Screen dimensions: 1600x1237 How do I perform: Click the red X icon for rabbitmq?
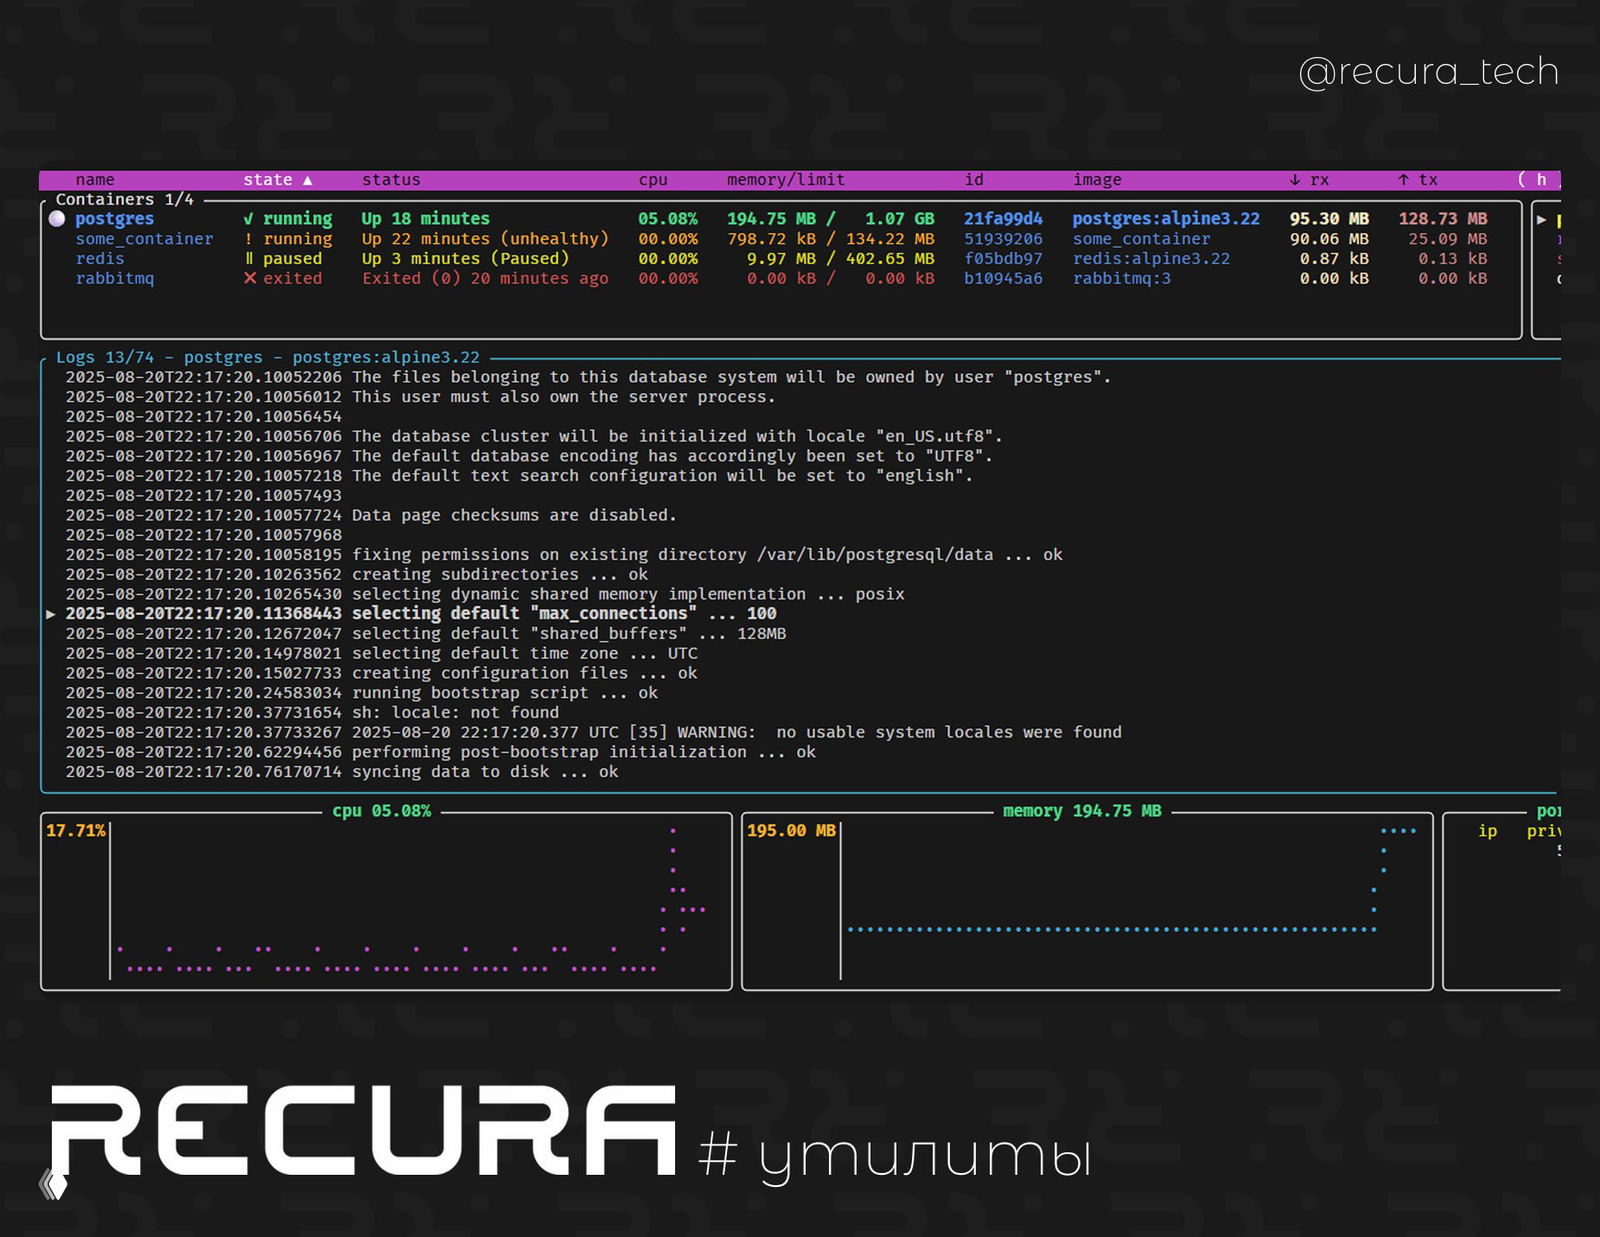coord(250,279)
